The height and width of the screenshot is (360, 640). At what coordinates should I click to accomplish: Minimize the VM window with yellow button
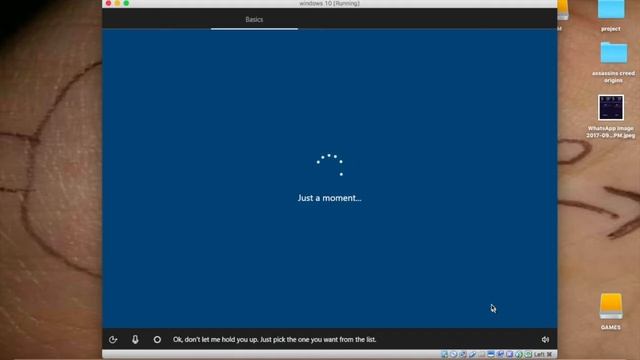click(118, 3)
